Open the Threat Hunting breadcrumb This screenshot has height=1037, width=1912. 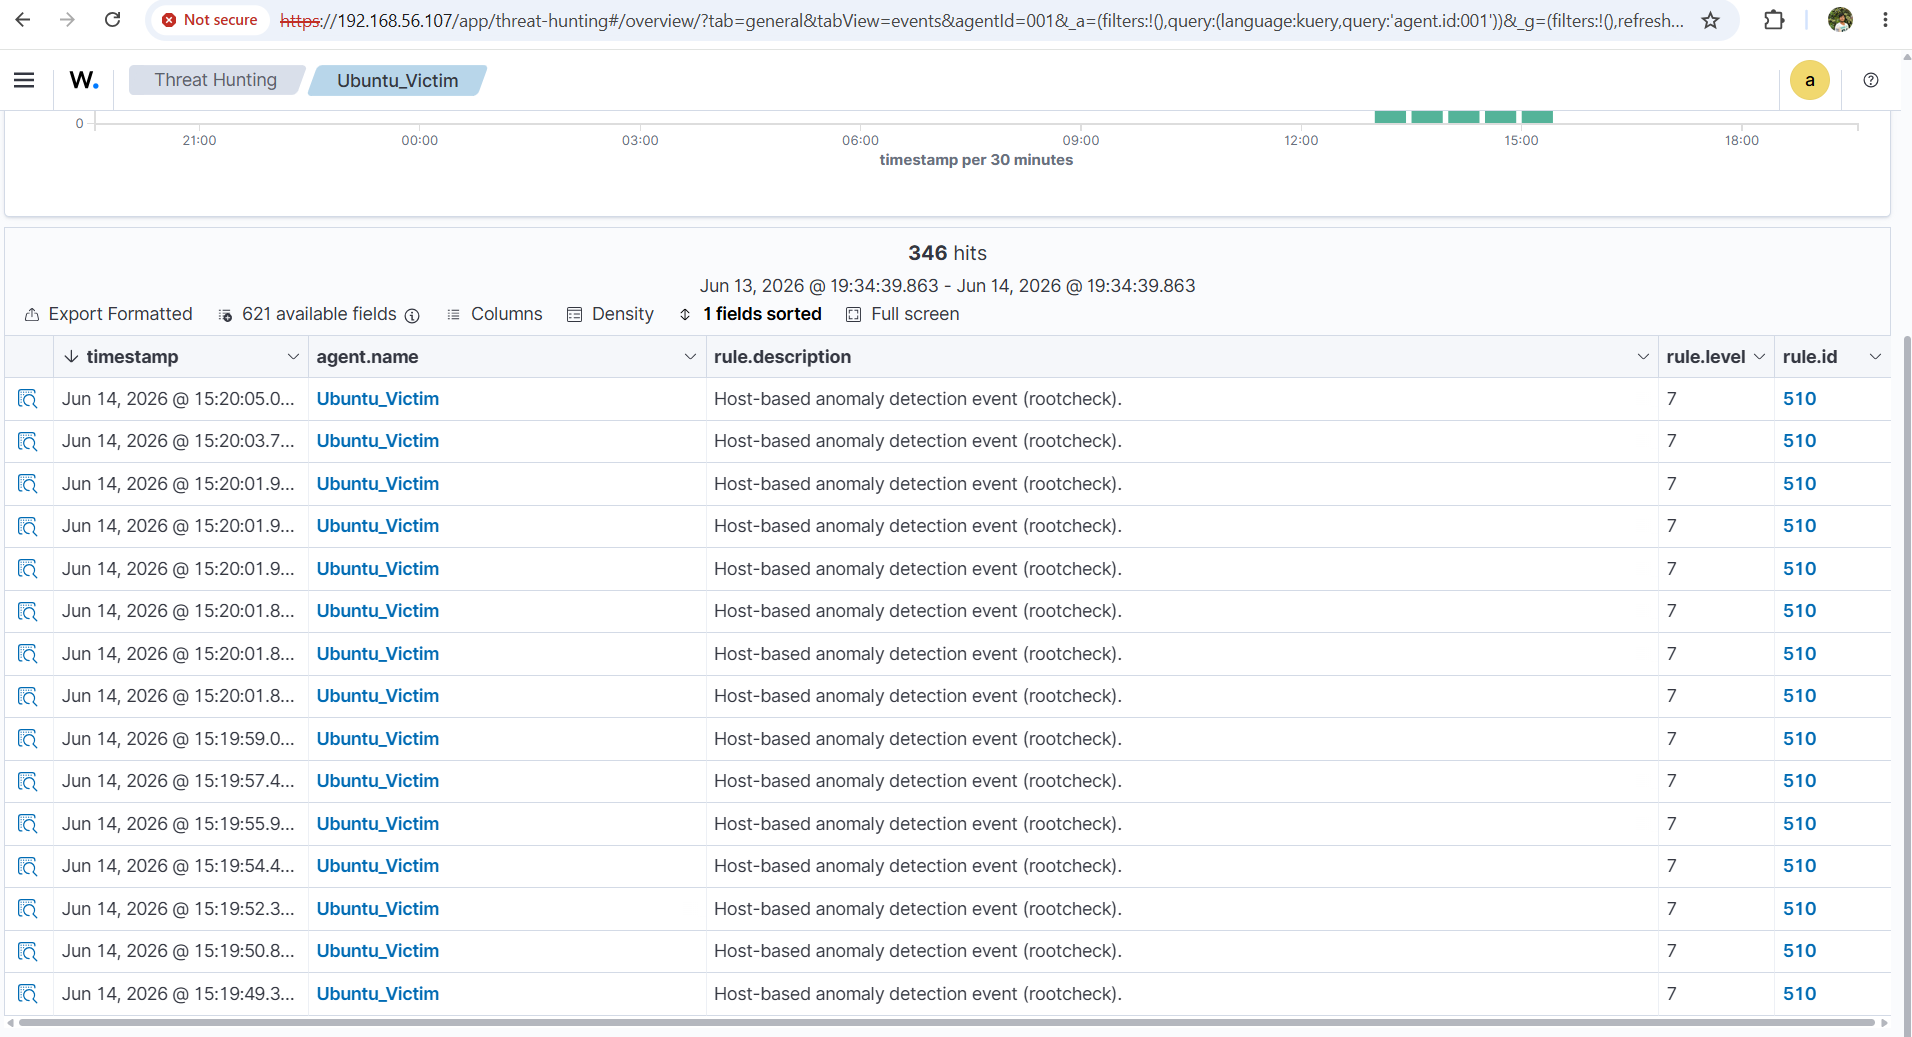[216, 80]
